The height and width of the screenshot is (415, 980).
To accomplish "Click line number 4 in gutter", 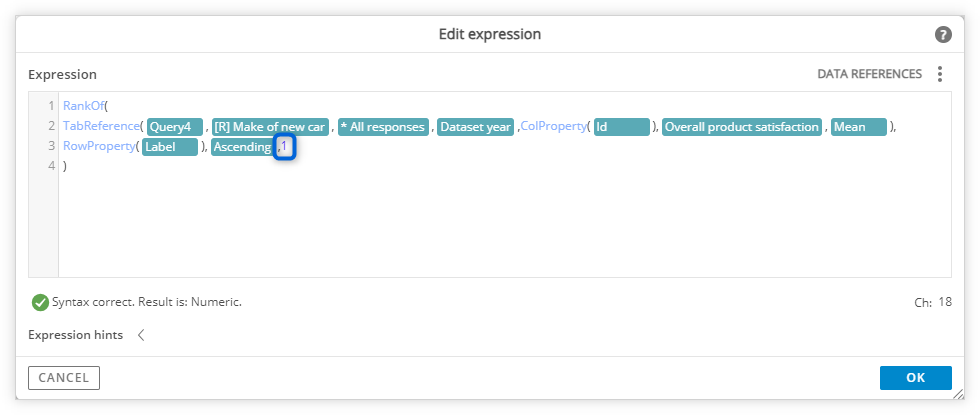I will [x=52, y=166].
